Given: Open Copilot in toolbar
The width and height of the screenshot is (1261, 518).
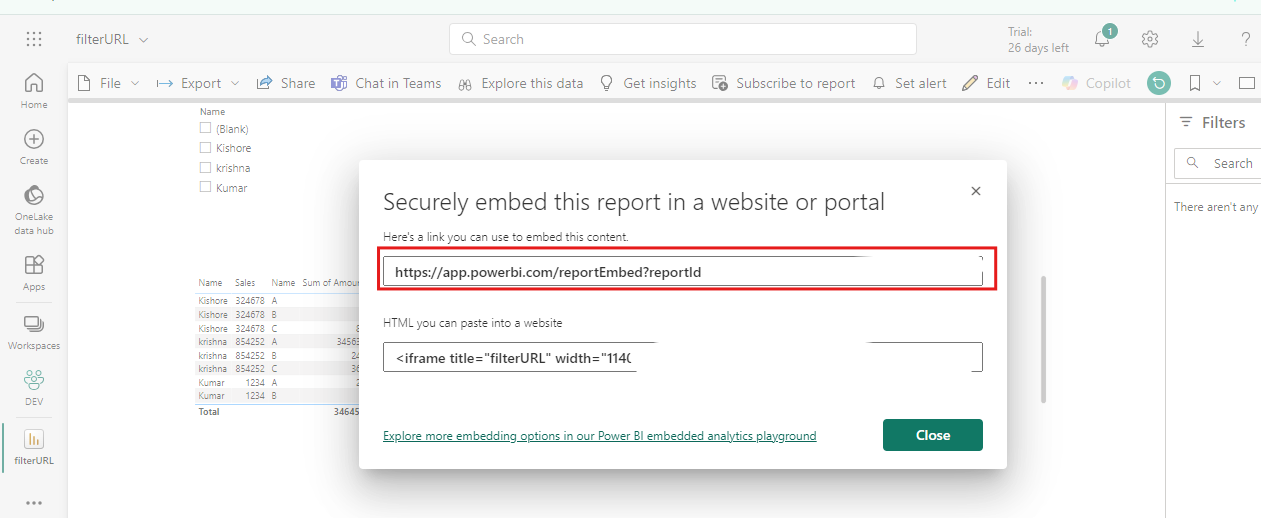Looking at the screenshot, I should point(1096,83).
